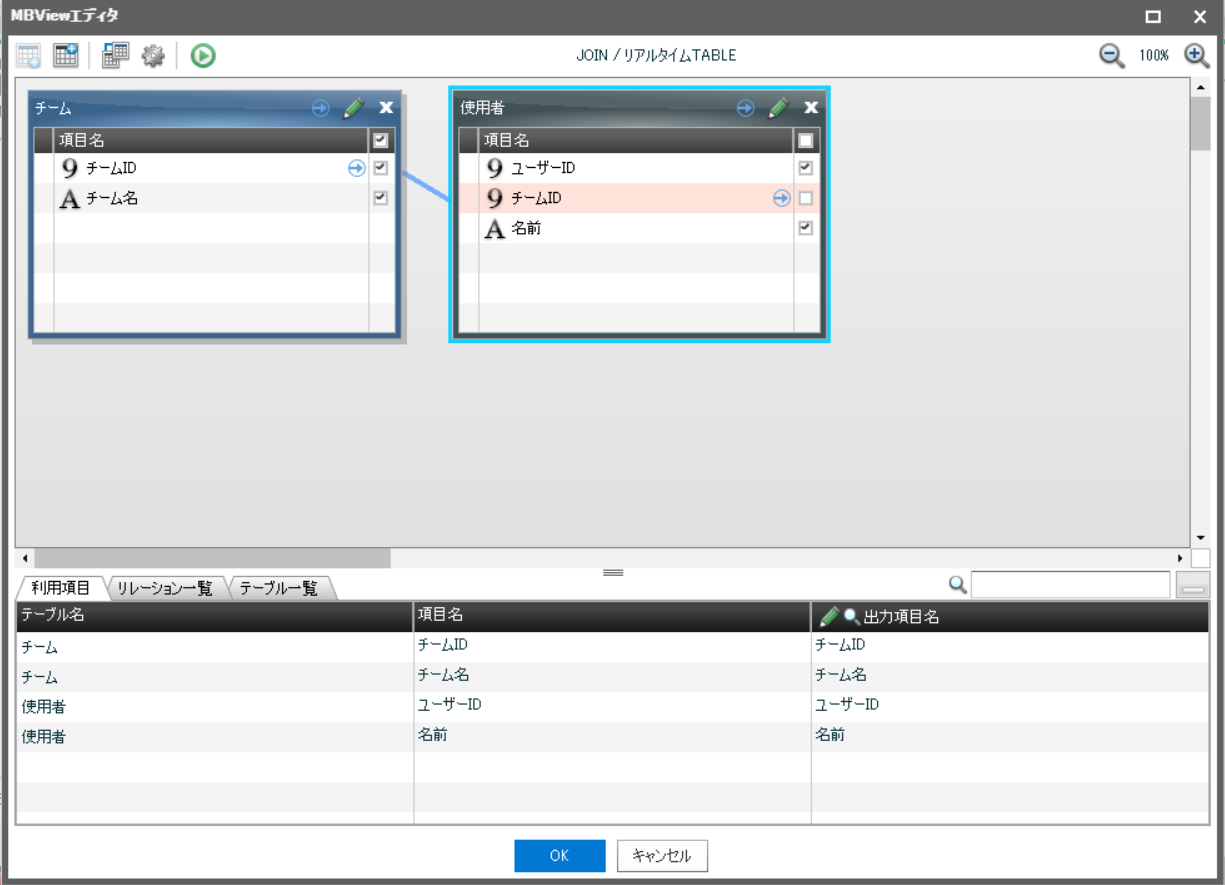Image resolution: width=1225 pixels, height=885 pixels.
Task: Click the add table icon with plus badge
Action: [66, 56]
